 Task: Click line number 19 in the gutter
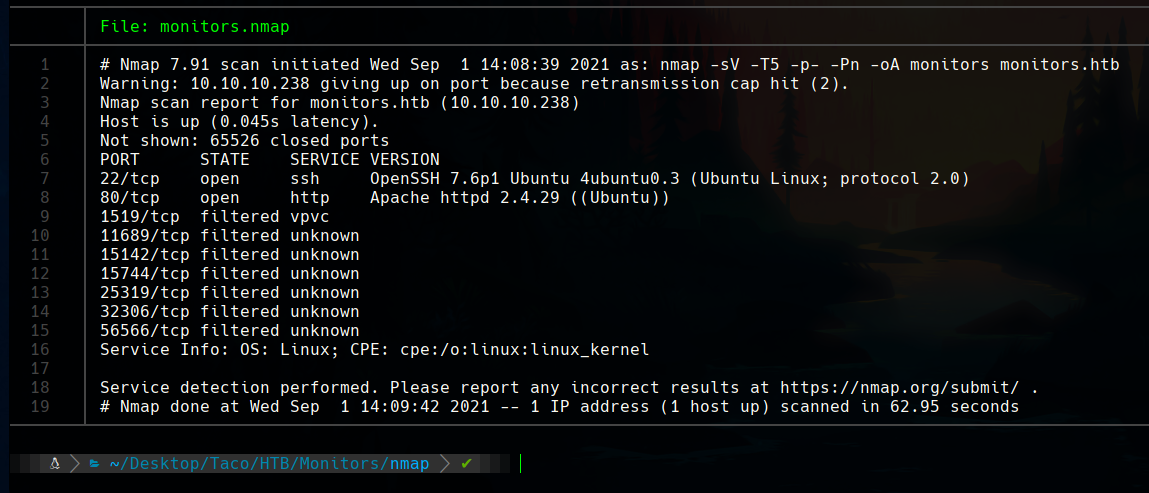pyautogui.click(x=41, y=407)
